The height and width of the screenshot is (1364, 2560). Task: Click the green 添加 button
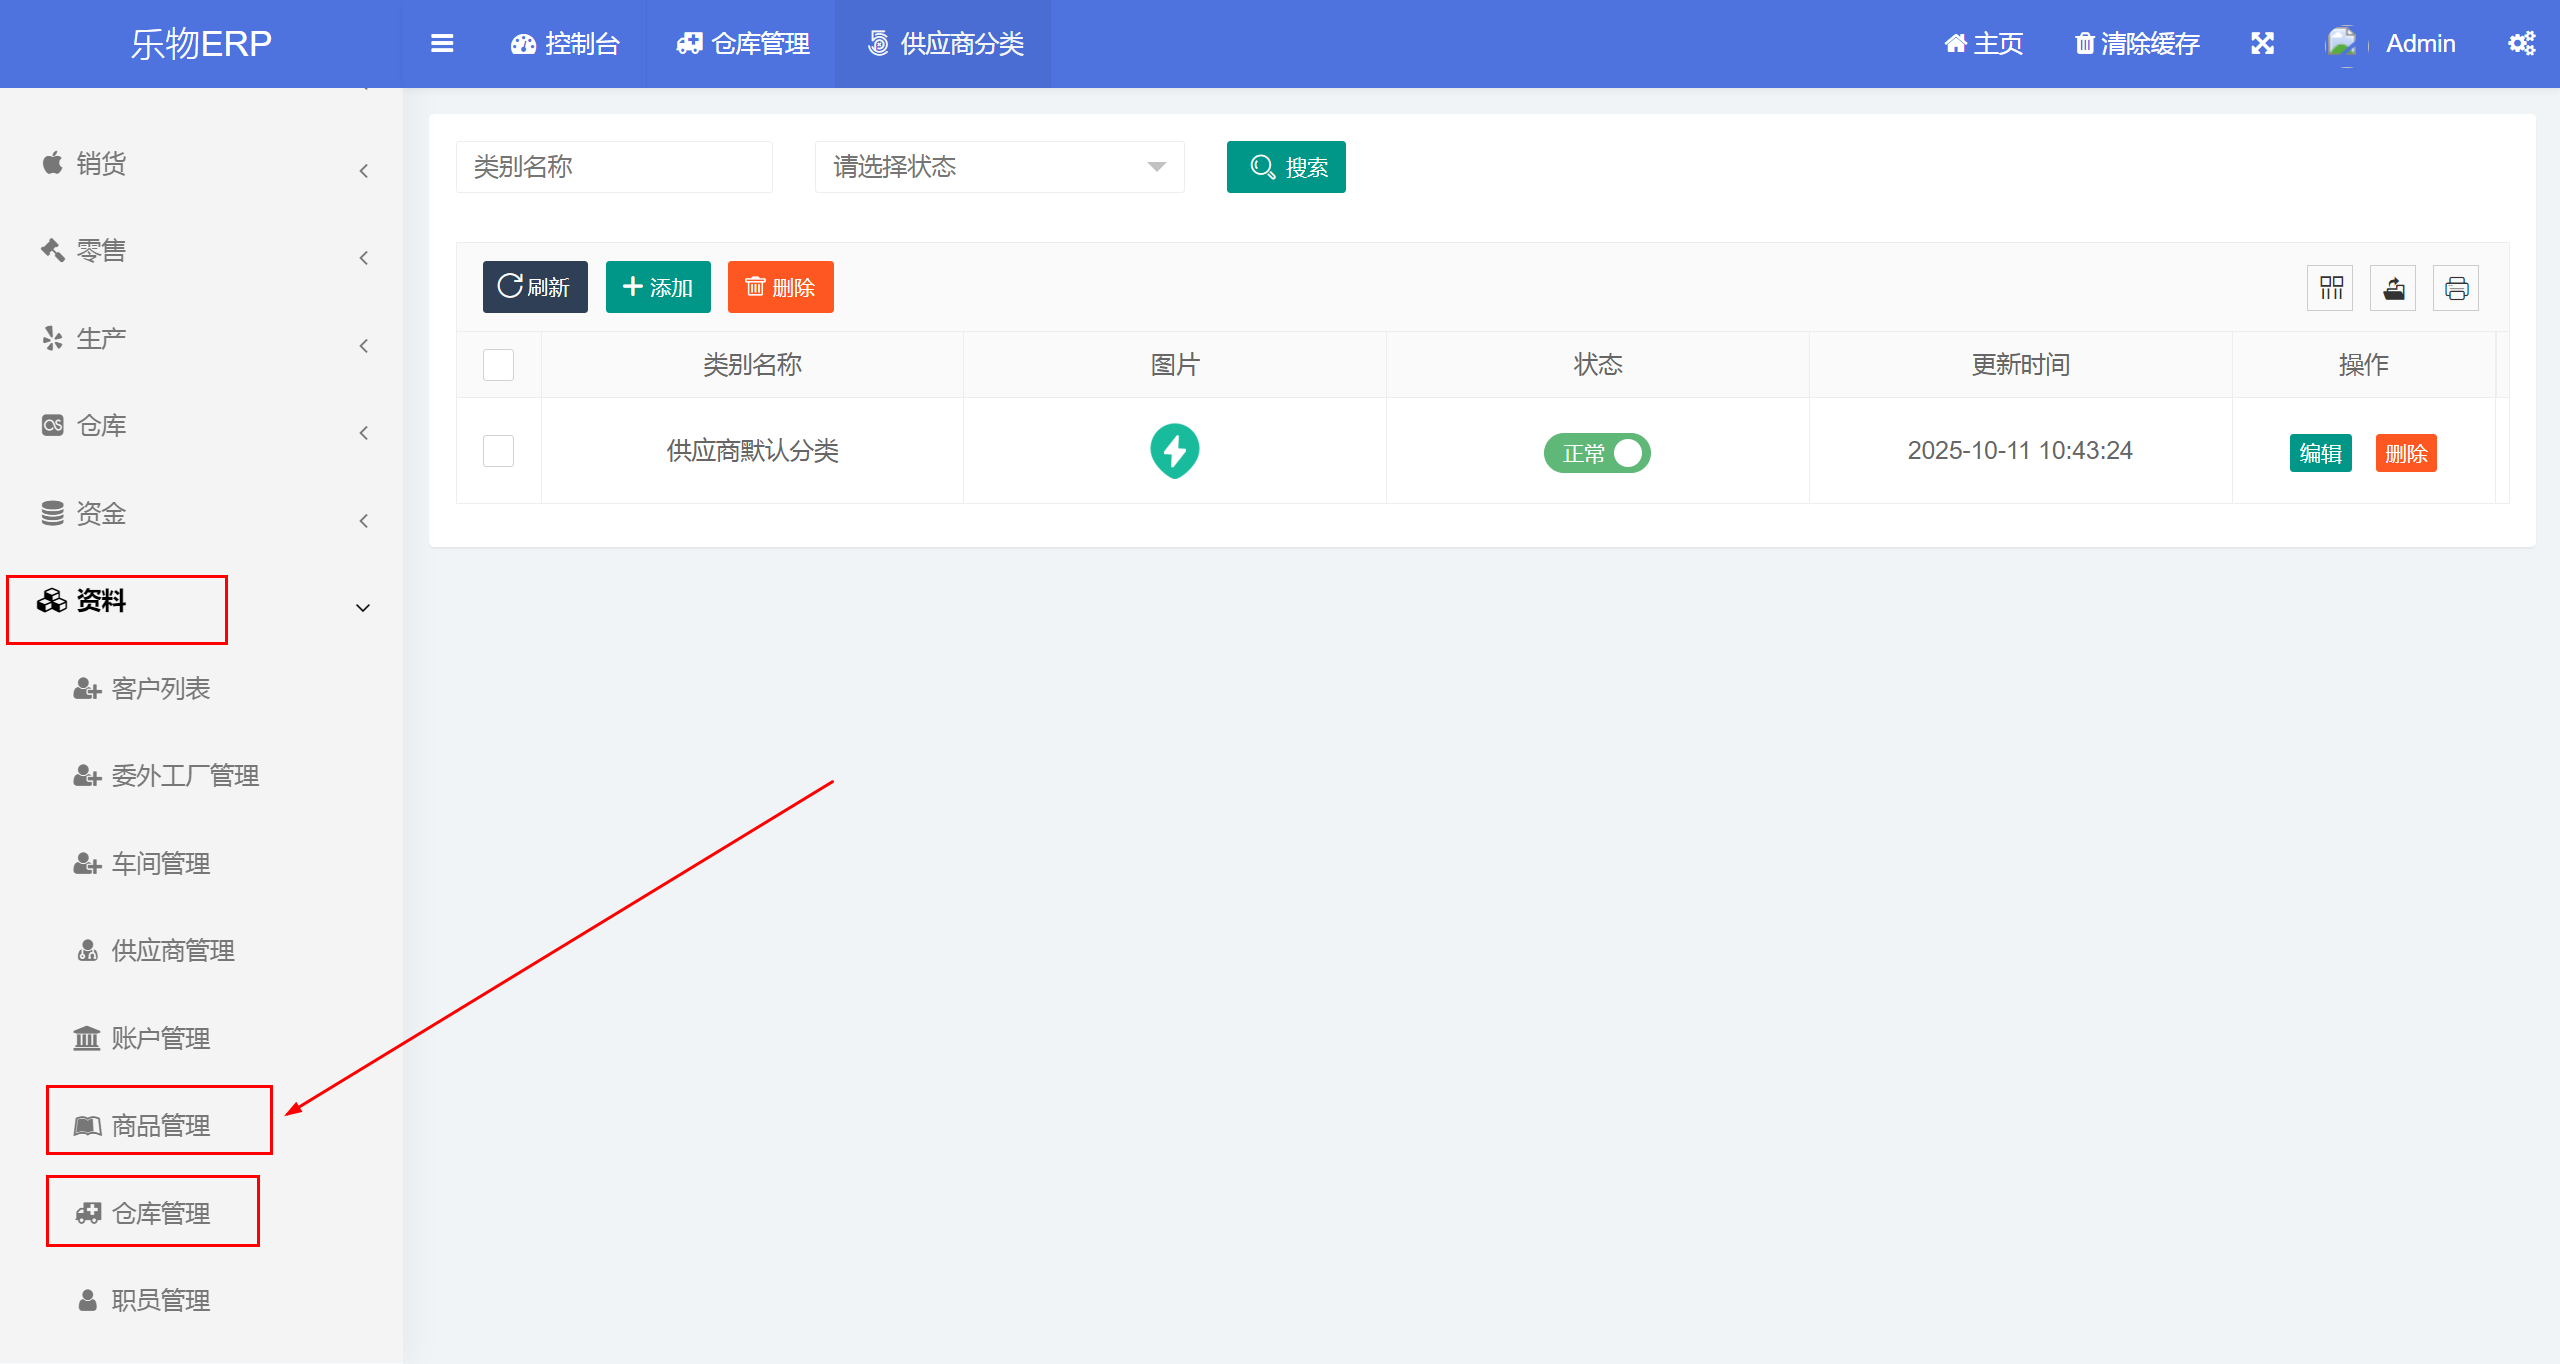(658, 288)
